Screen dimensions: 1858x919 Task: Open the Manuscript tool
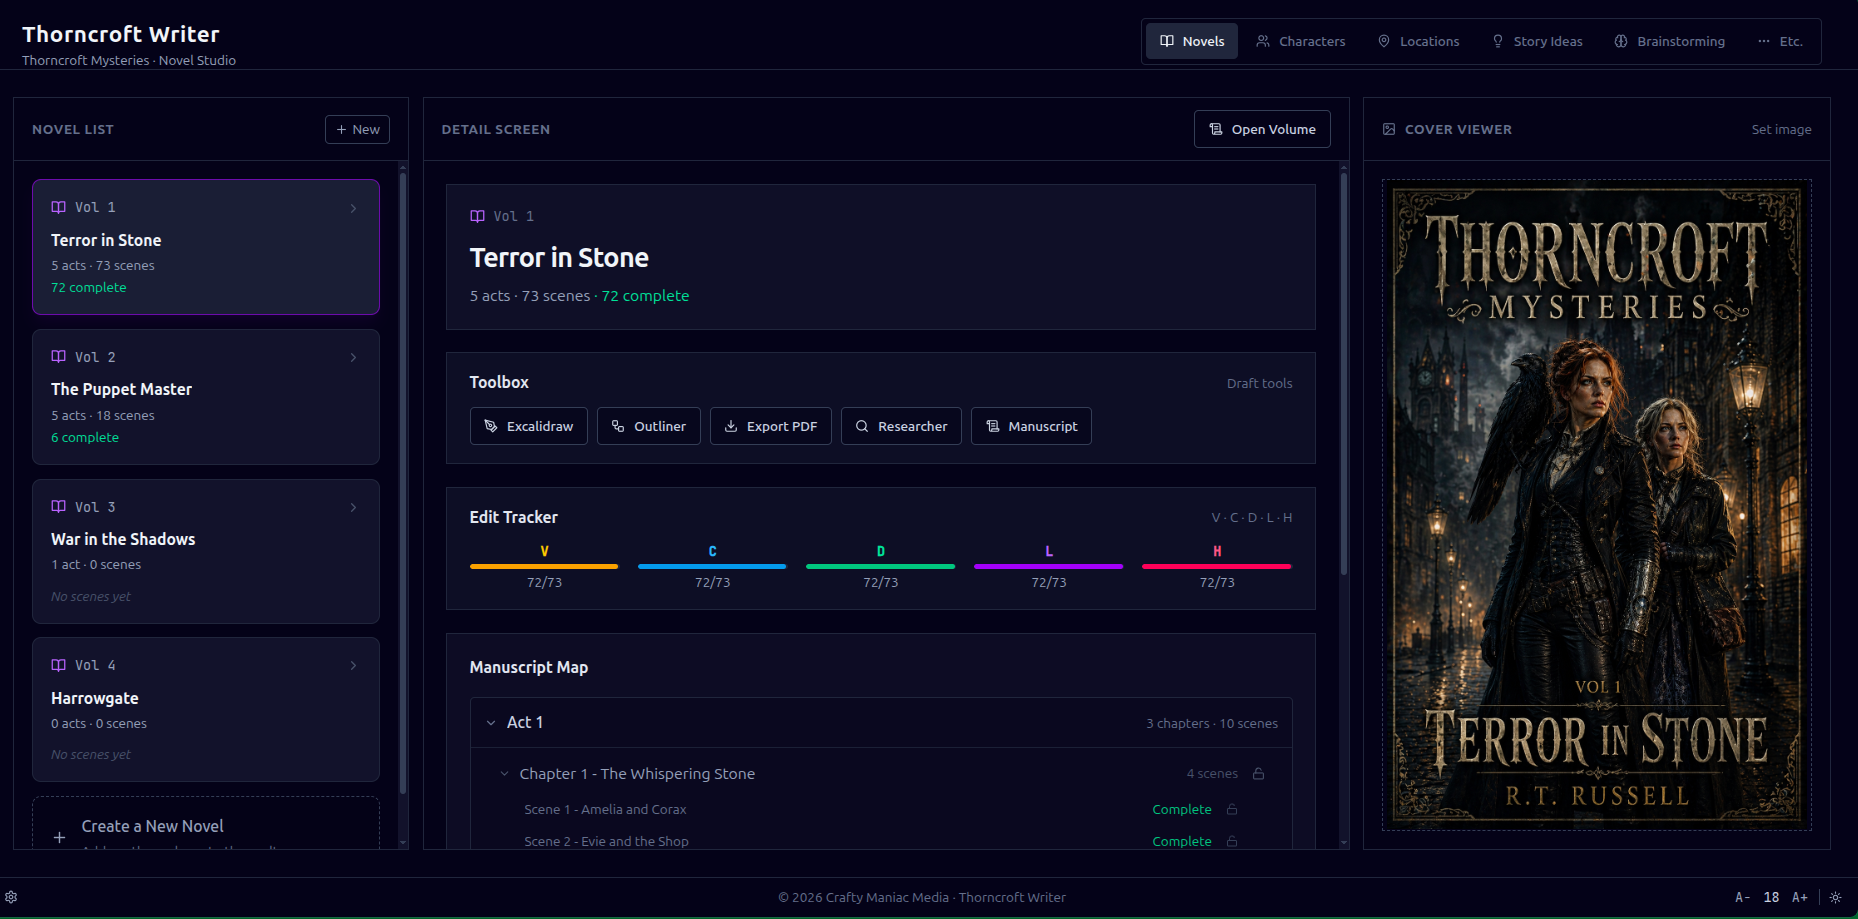coord(1031,426)
